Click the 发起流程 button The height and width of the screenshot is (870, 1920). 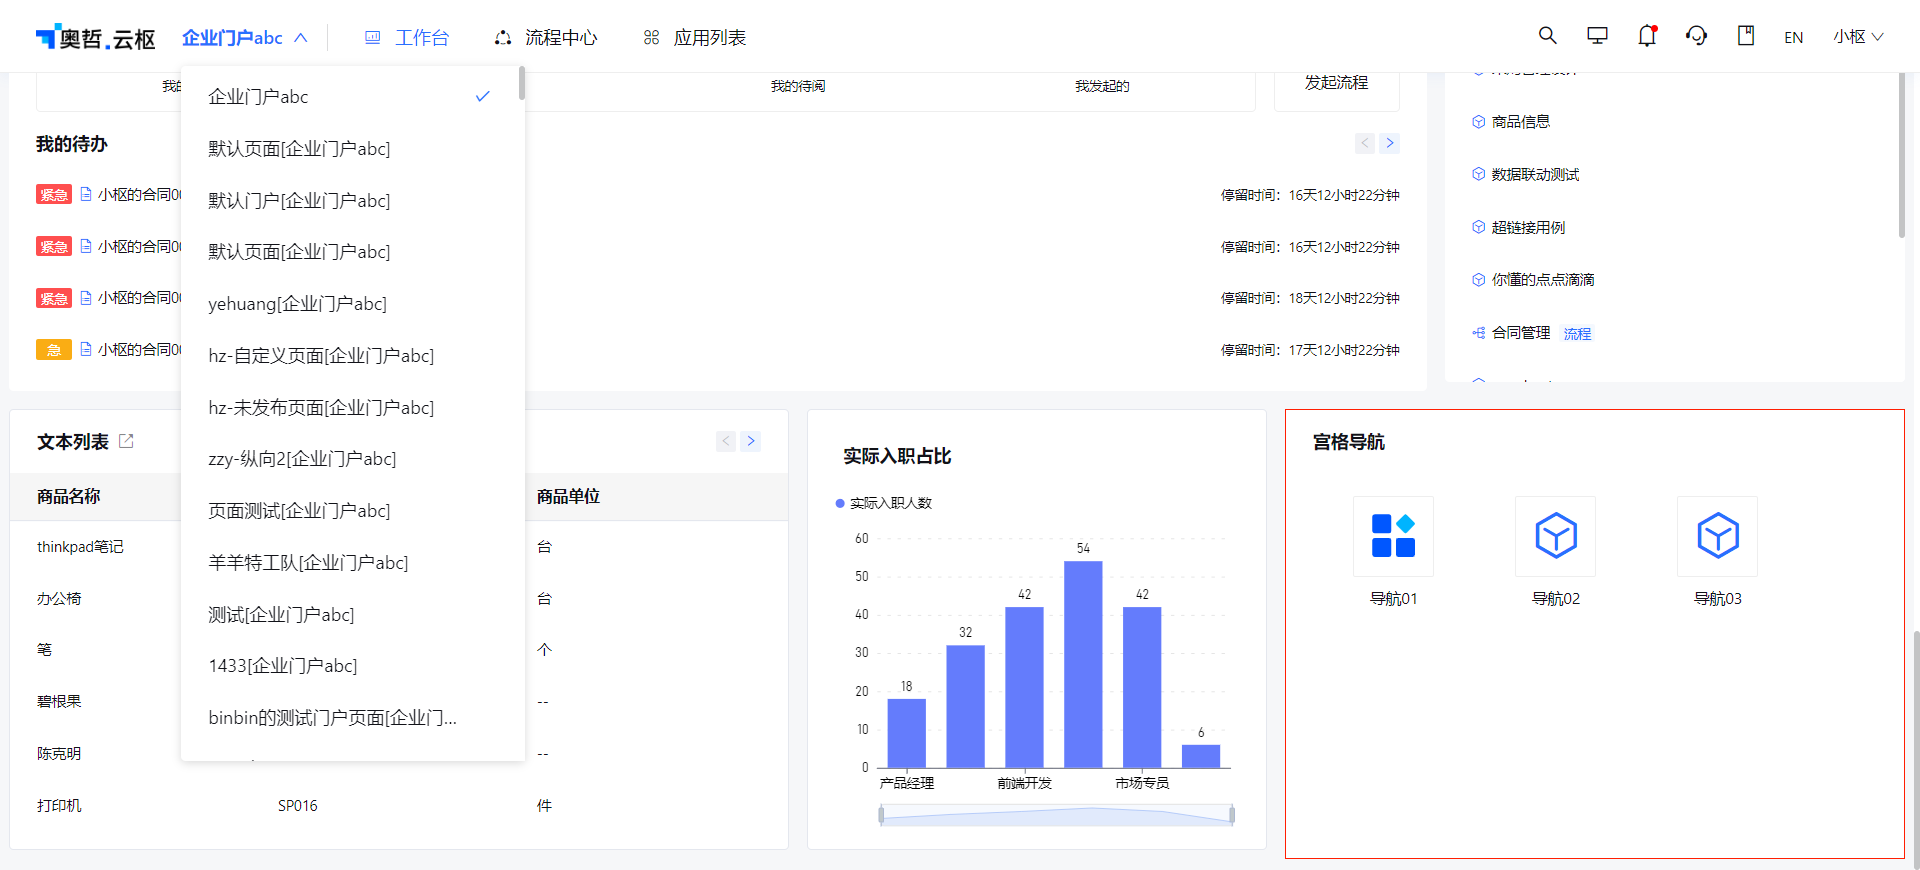1336,83
